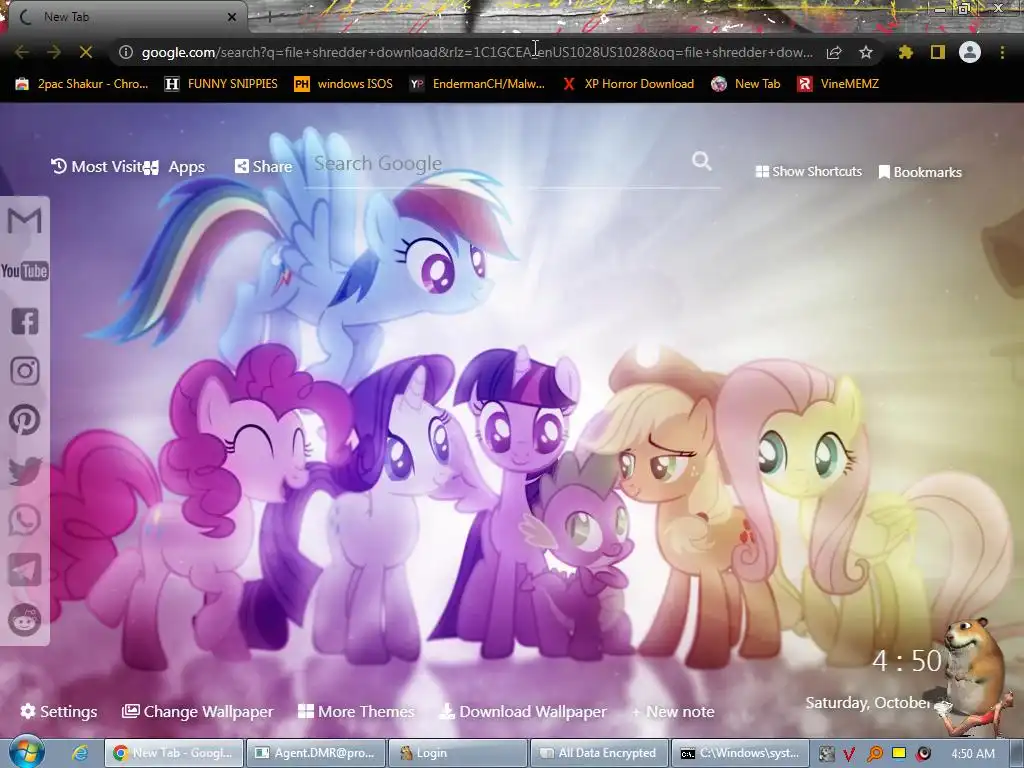Switch to Login taskbar window

[458, 753]
